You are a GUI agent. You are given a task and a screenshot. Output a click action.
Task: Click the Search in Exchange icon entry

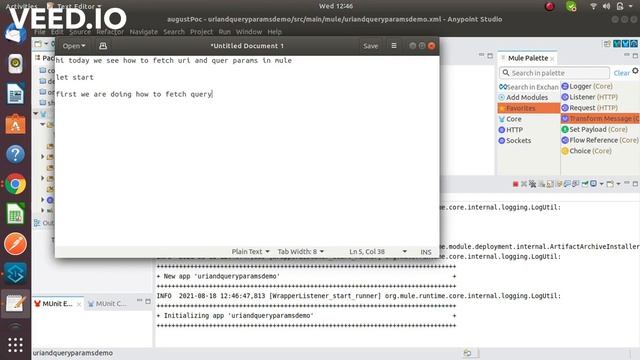pyautogui.click(x=529, y=87)
